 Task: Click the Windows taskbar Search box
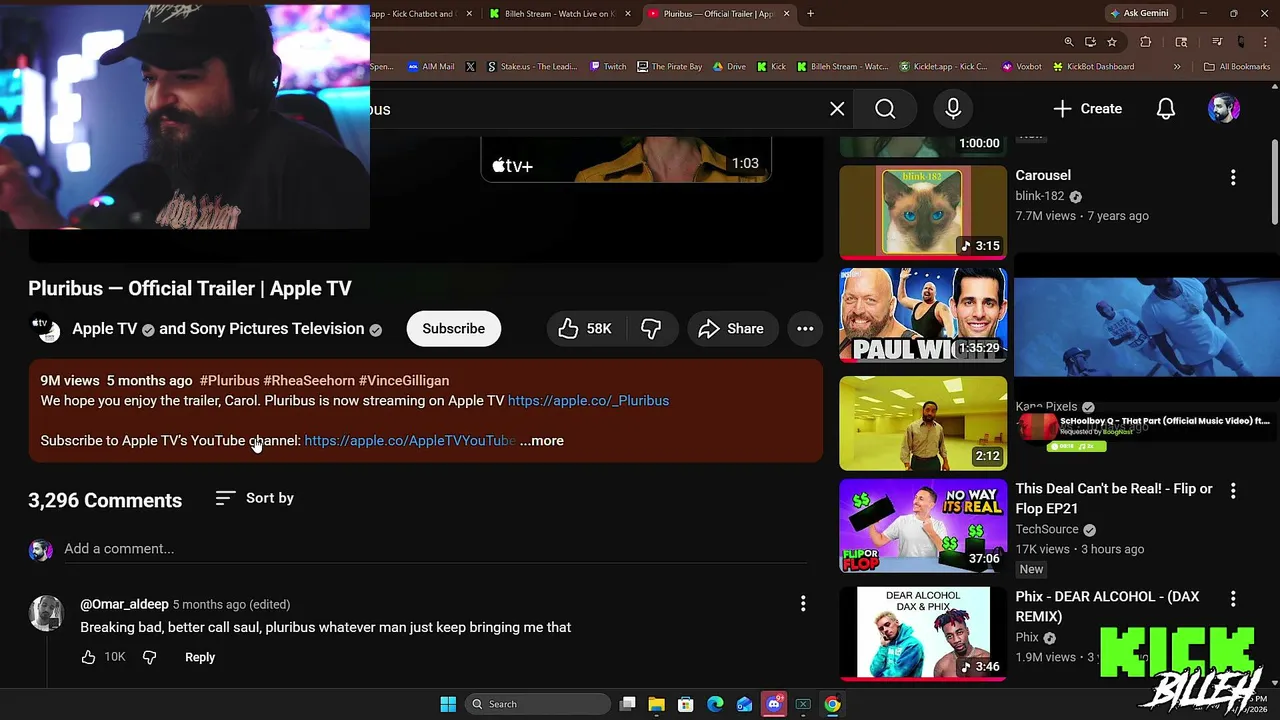tap(537, 704)
